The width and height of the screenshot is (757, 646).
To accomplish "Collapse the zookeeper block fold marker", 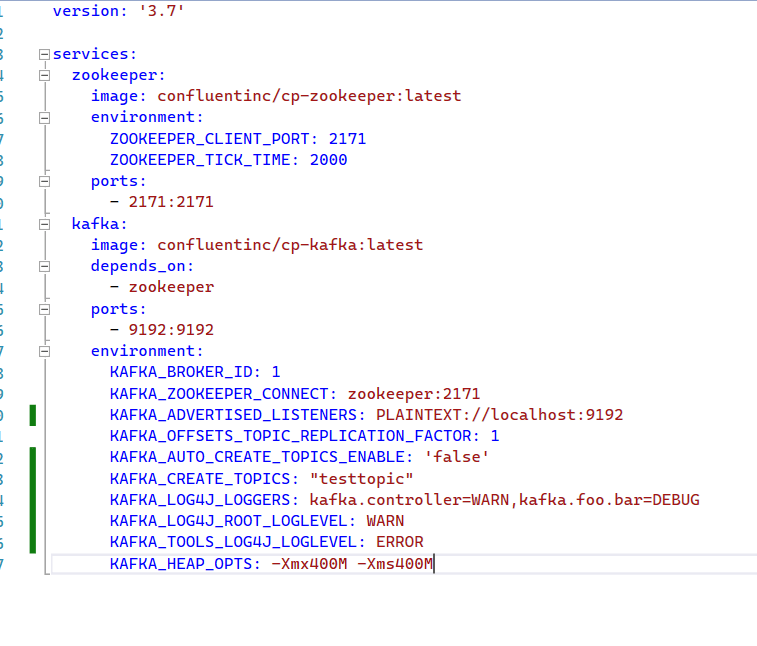I will point(44,75).
